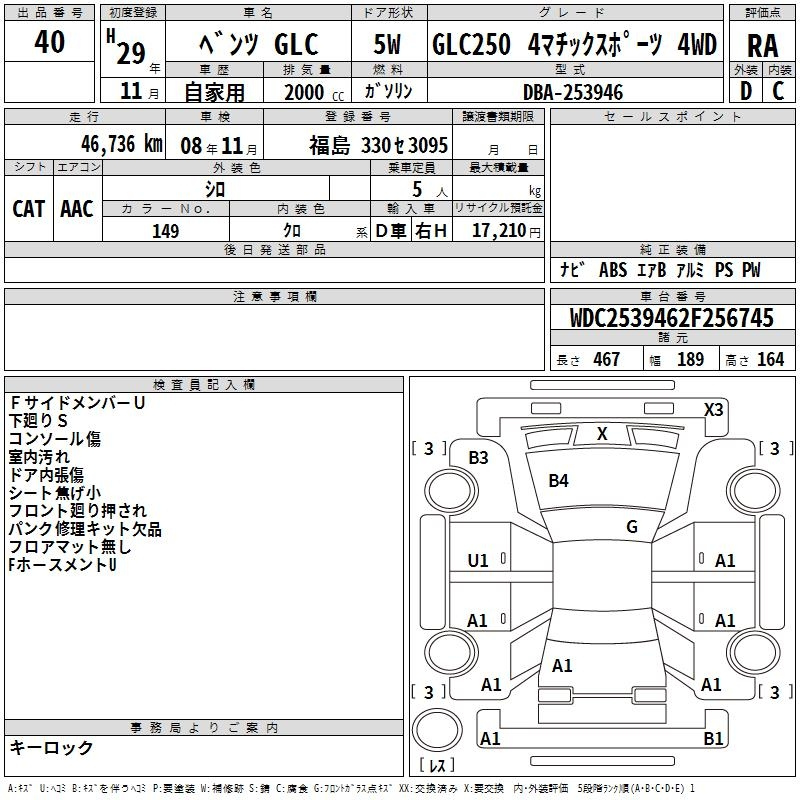The height and width of the screenshot is (800, 800).
Task: Select the B3 fender damage mark
Action: (x=478, y=458)
